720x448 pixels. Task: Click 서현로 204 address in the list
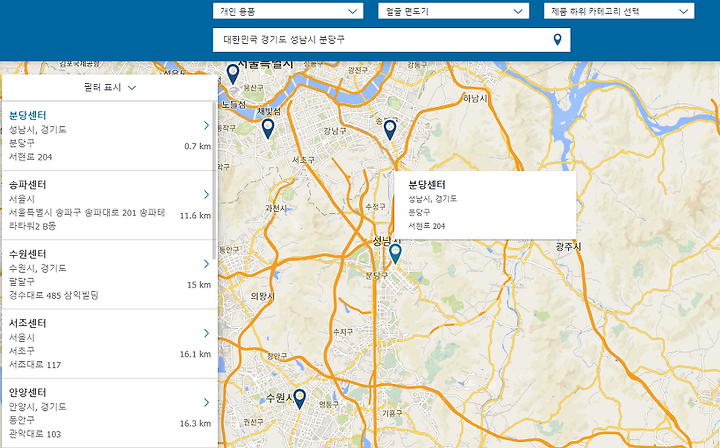pos(30,157)
